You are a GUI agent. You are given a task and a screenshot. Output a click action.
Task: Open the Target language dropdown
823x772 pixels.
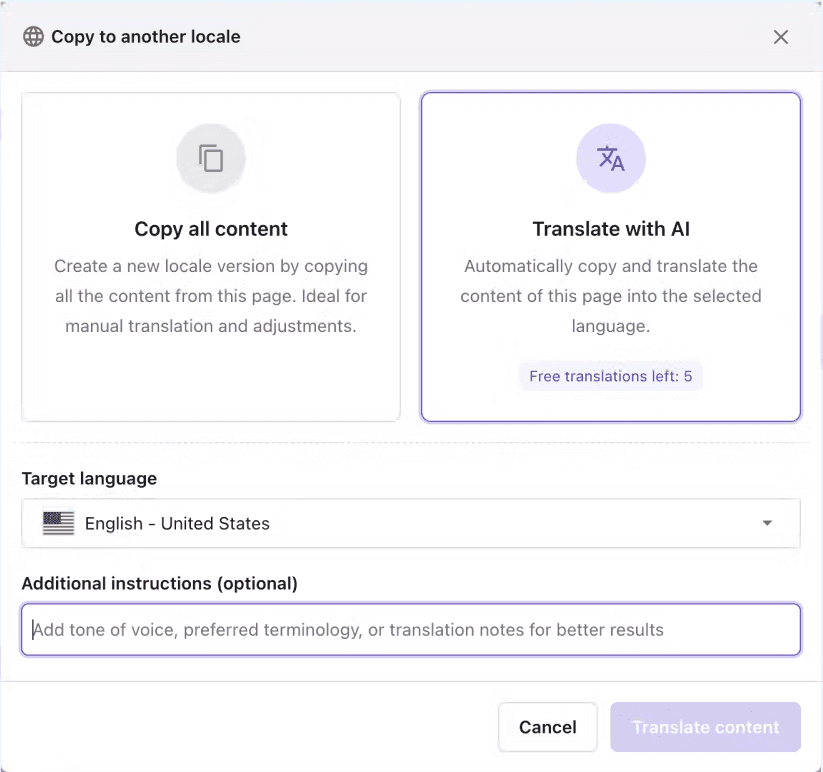pos(411,523)
